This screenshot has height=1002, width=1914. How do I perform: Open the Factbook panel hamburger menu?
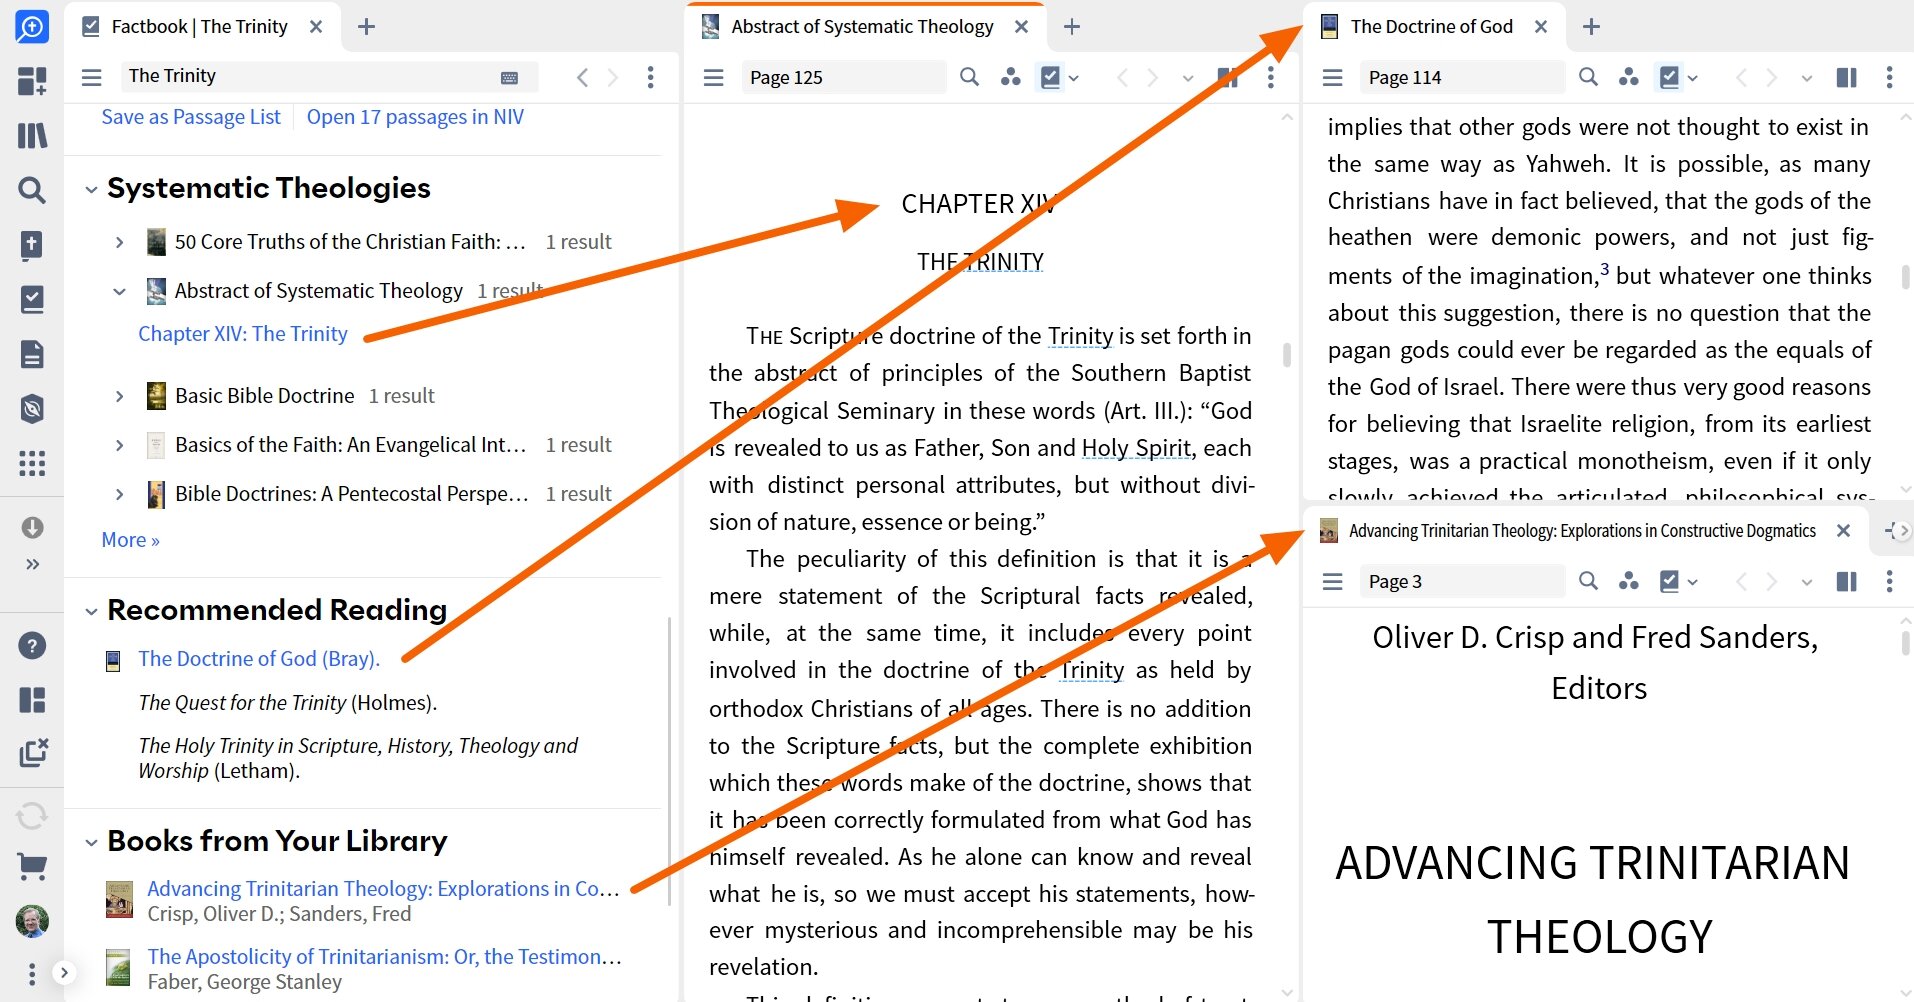click(x=92, y=77)
